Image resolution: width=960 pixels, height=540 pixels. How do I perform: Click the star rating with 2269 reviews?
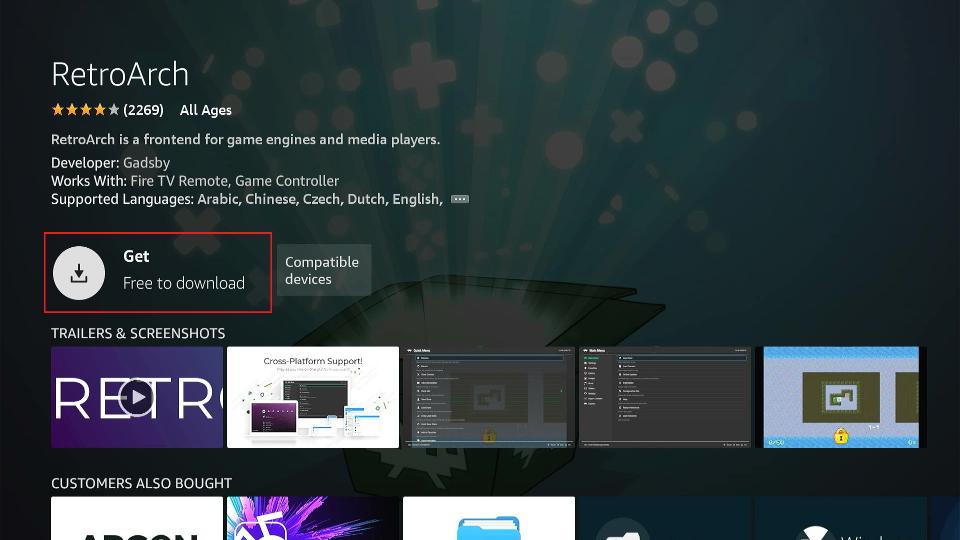pyautogui.click(x=108, y=110)
